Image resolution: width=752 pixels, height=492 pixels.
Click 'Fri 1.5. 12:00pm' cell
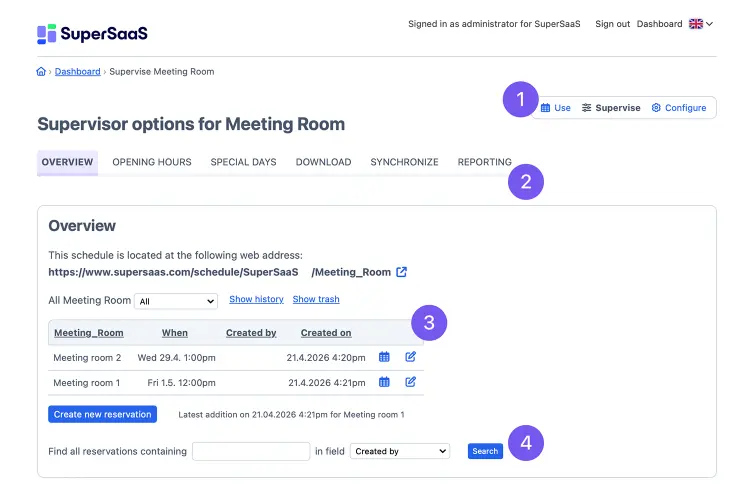[x=181, y=383]
